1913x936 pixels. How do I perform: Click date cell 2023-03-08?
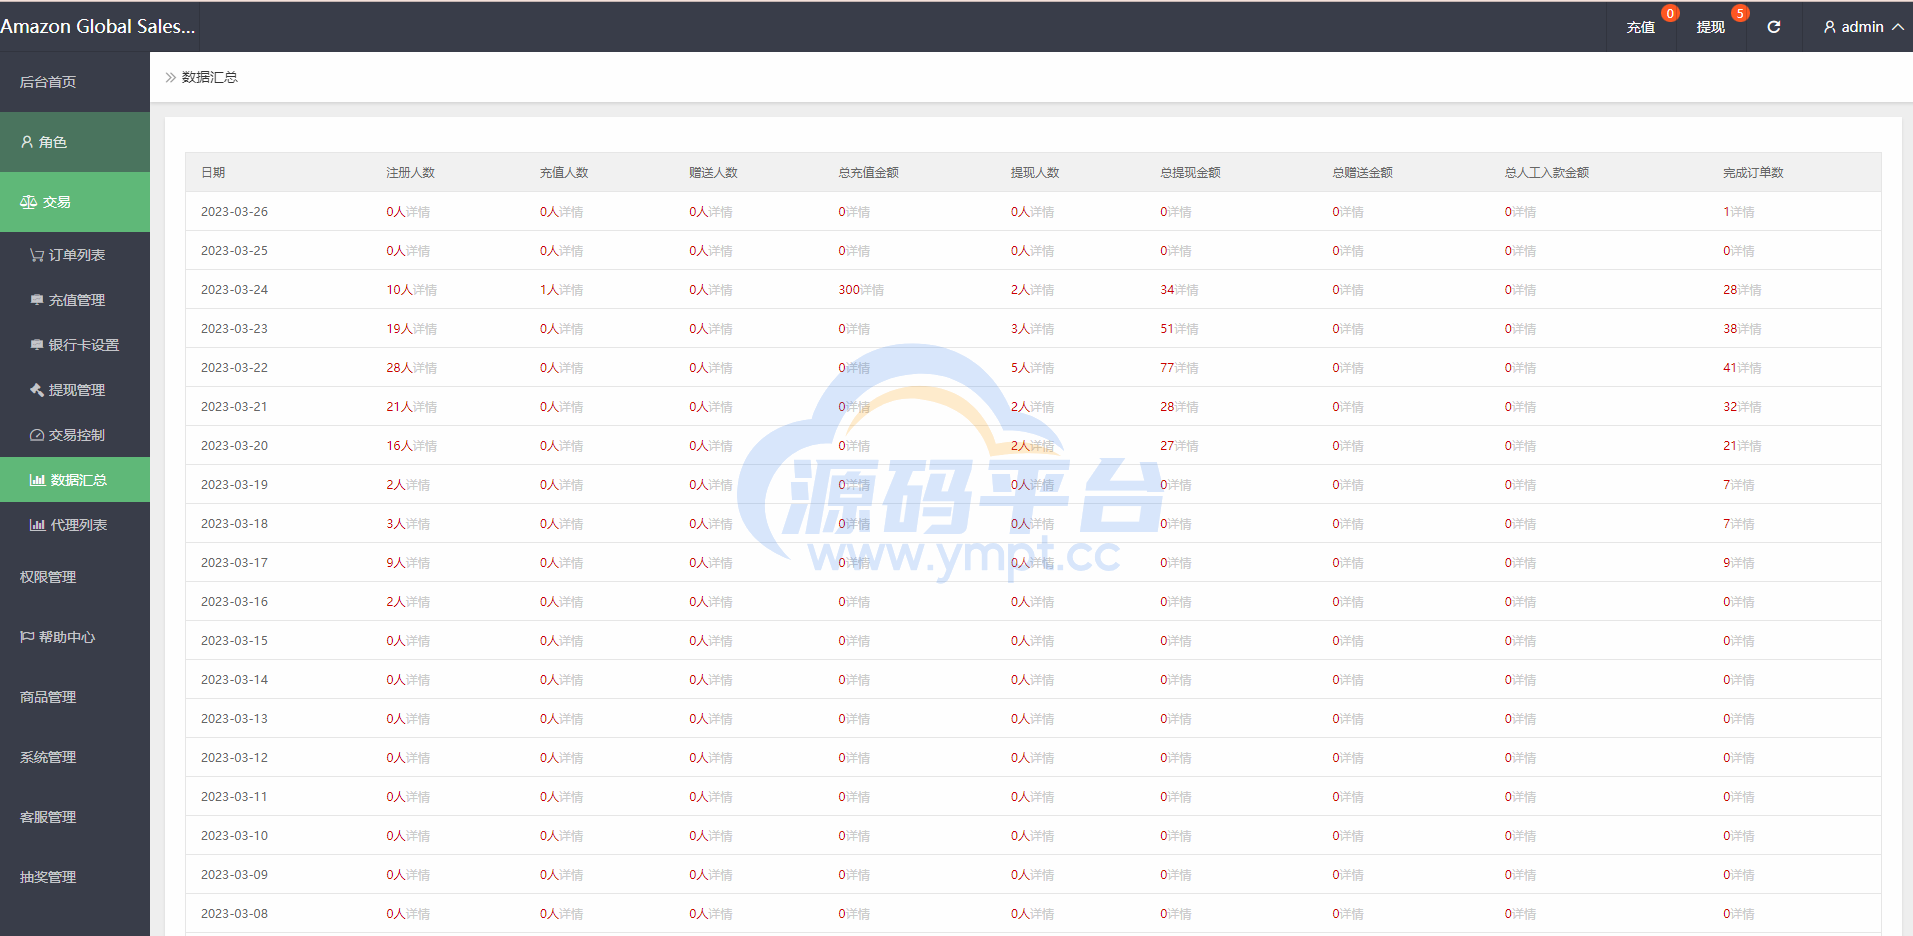click(x=234, y=914)
